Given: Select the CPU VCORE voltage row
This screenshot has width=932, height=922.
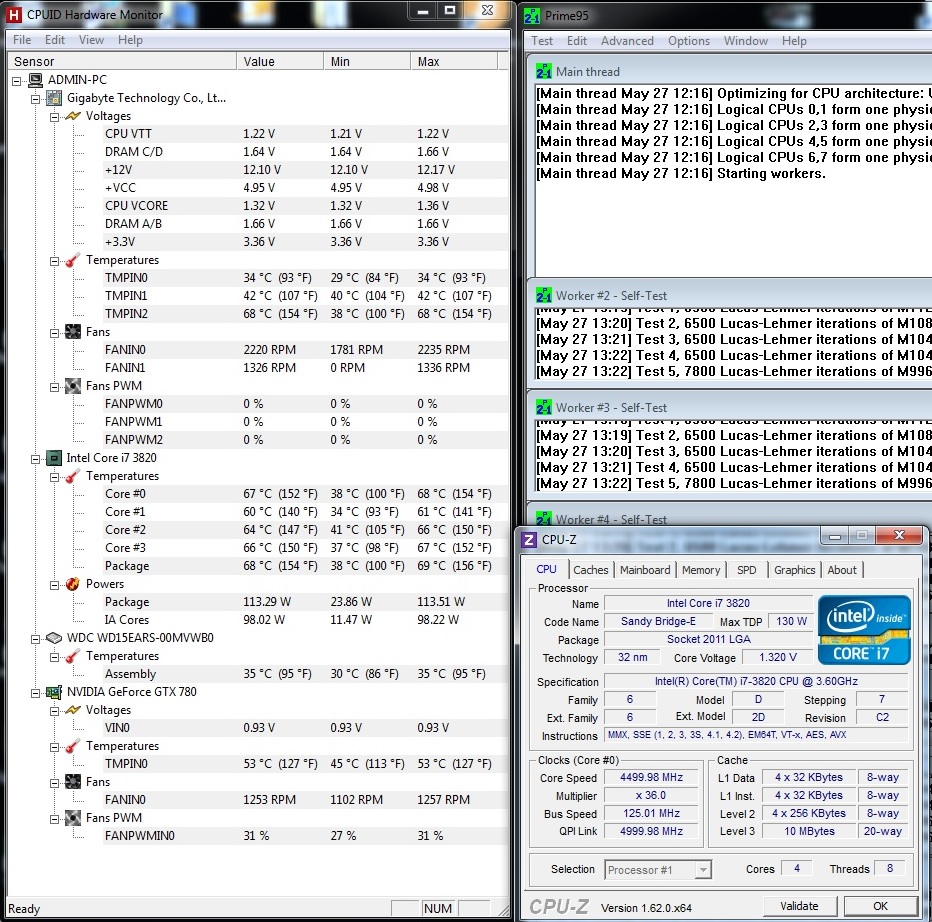Looking at the screenshot, I should point(305,206).
